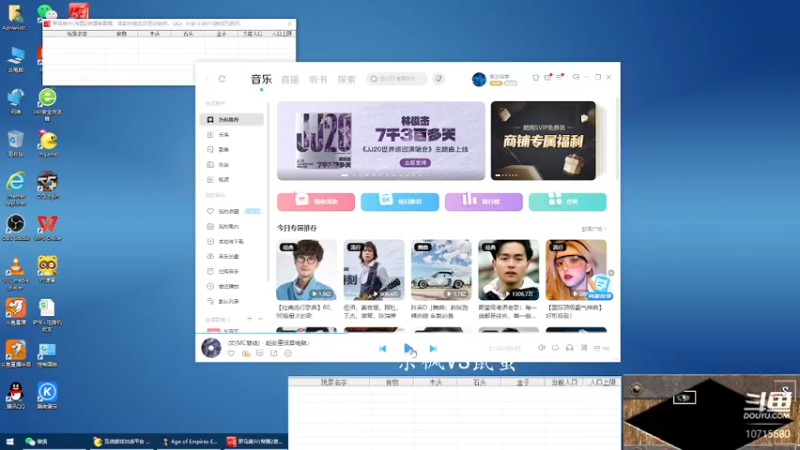Click the blue 每日推荐 button
Viewport: 800px width, 450px height.
point(399,202)
